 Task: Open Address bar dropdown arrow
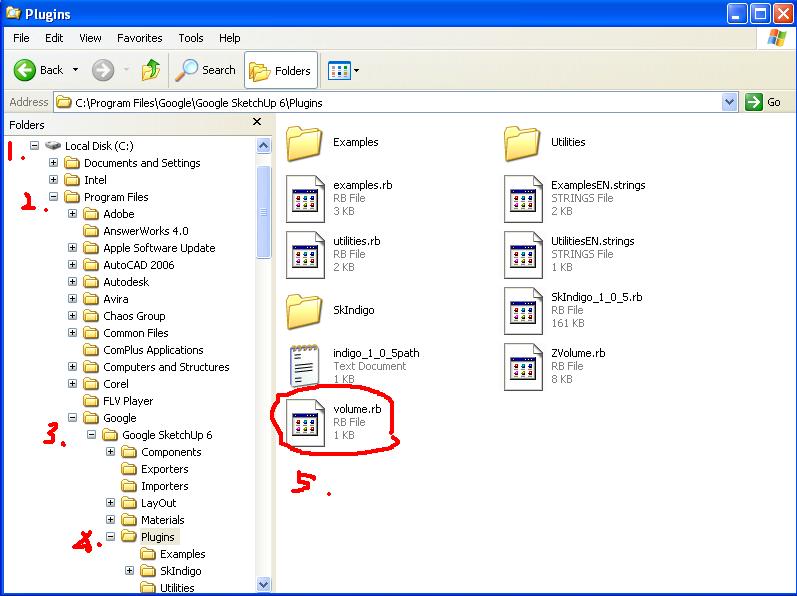(x=729, y=102)
